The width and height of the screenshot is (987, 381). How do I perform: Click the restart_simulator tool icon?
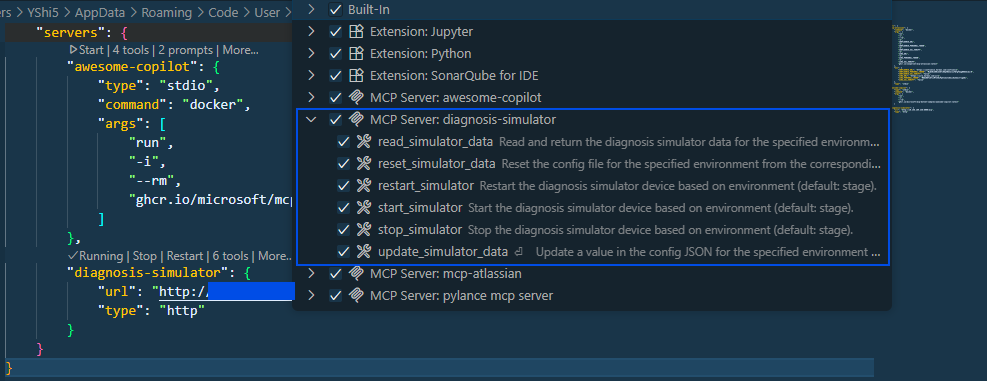click(x=364, y=186)
